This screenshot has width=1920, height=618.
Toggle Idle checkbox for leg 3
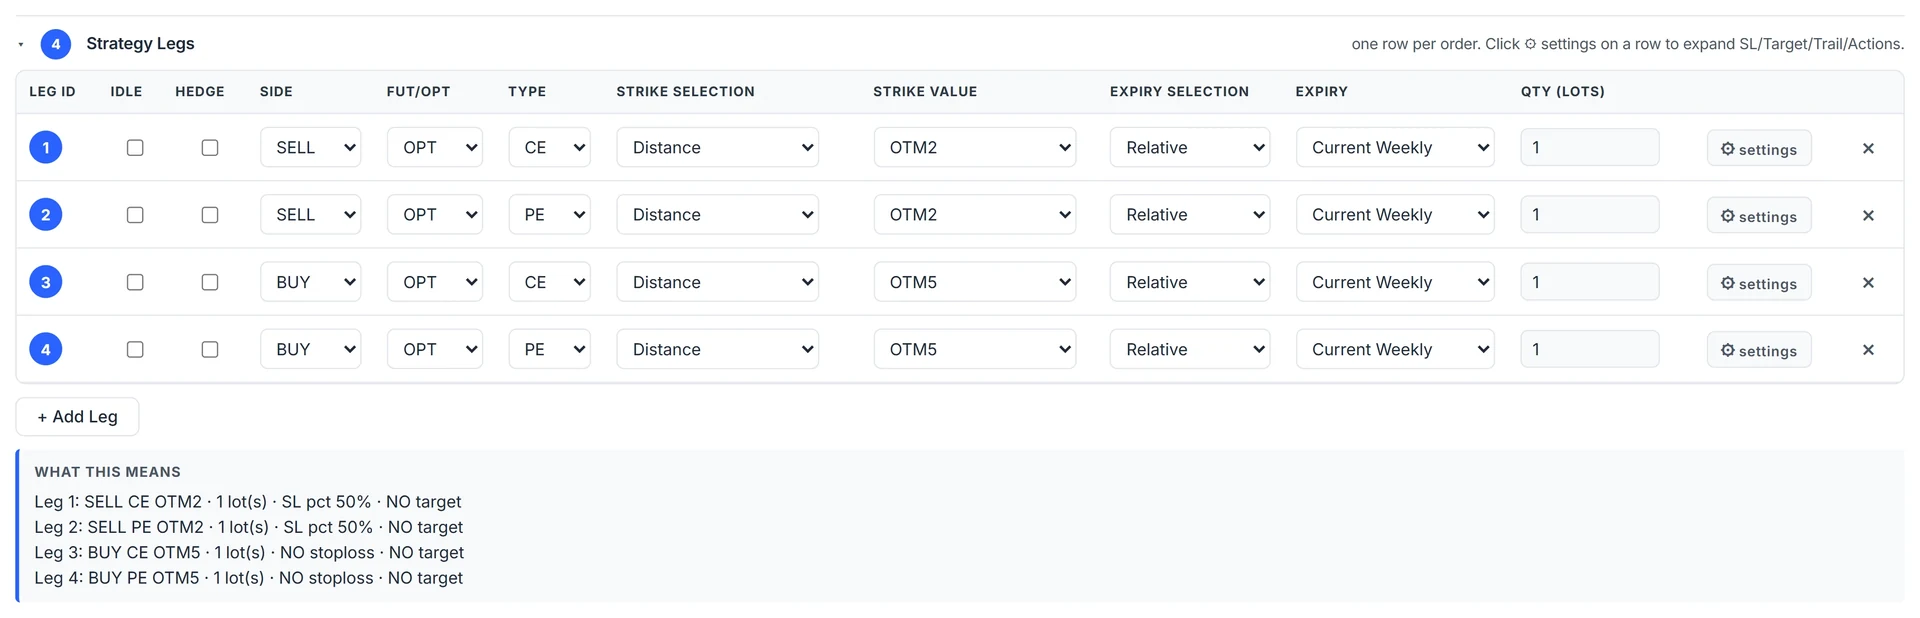(x=135, y=282)
